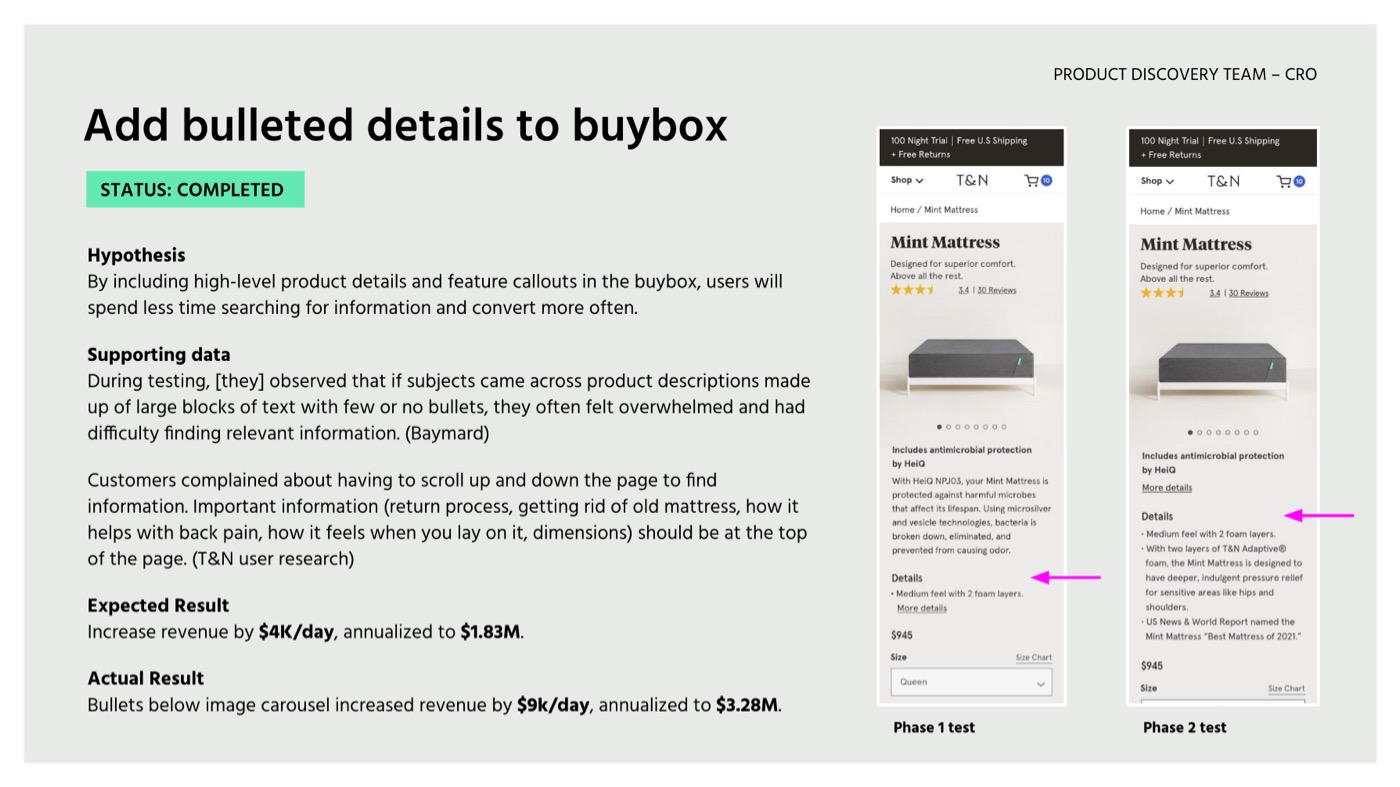Click the '$945' price in Phase 2 mockup
Image resolution: width=1400 pixels, height=787 pixels.
point(1152,666)
